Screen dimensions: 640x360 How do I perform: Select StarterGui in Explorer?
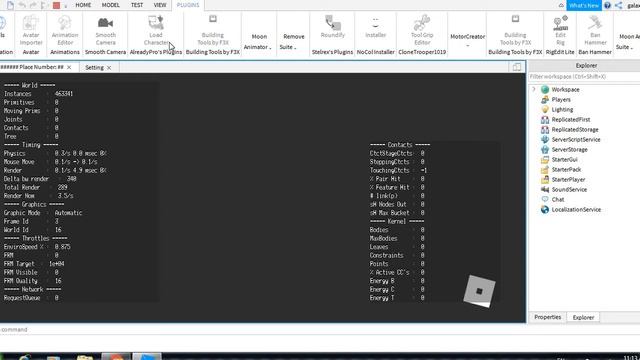point(564,160)
